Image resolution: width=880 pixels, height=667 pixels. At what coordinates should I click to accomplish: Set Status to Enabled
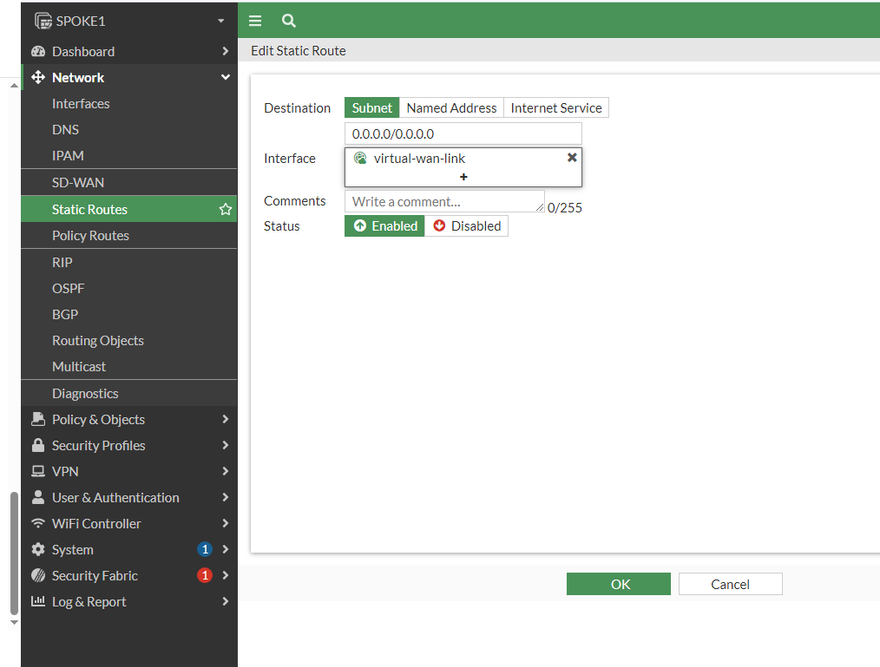[x=385, y=226]
